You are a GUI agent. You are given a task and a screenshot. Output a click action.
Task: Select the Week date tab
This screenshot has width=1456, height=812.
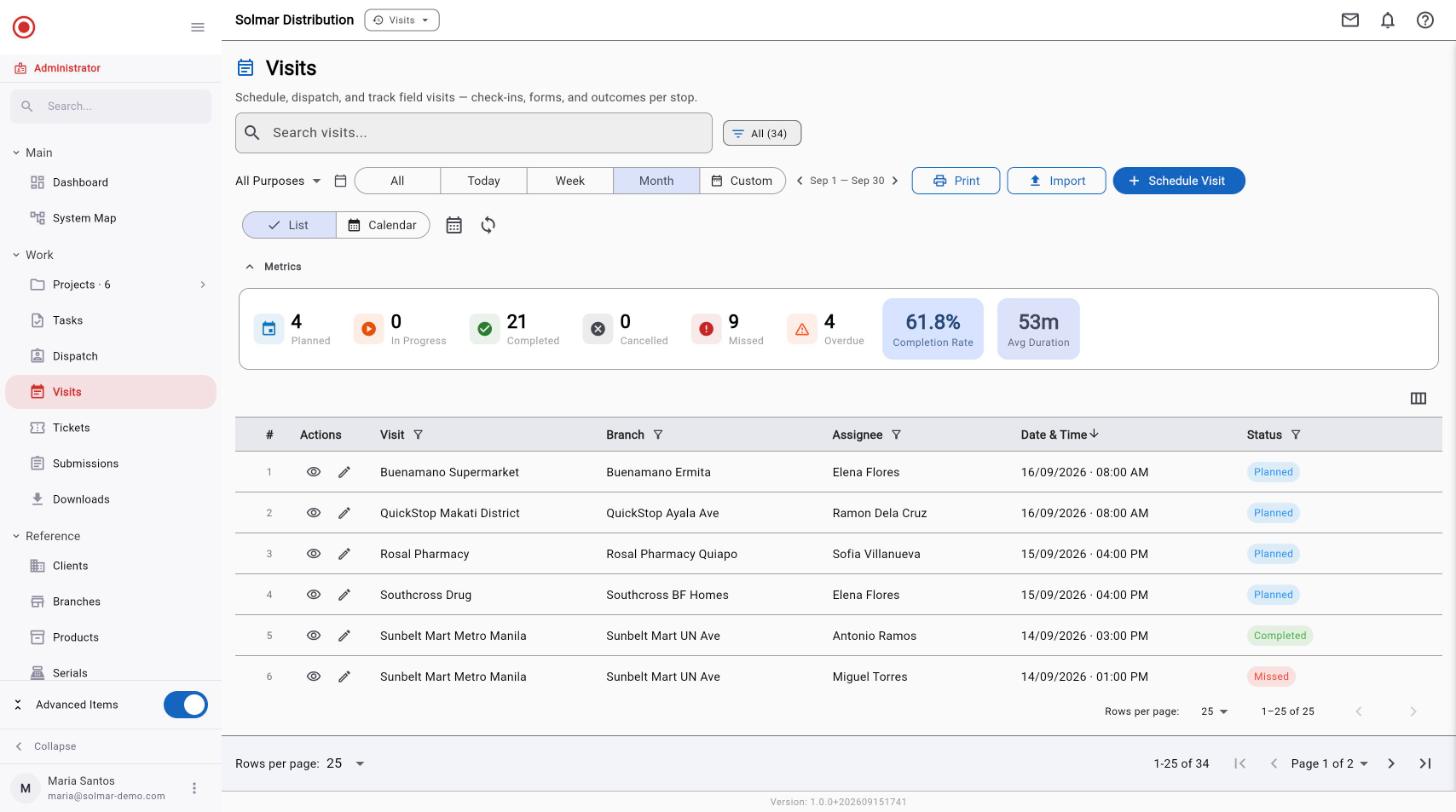tap(570, 181)
